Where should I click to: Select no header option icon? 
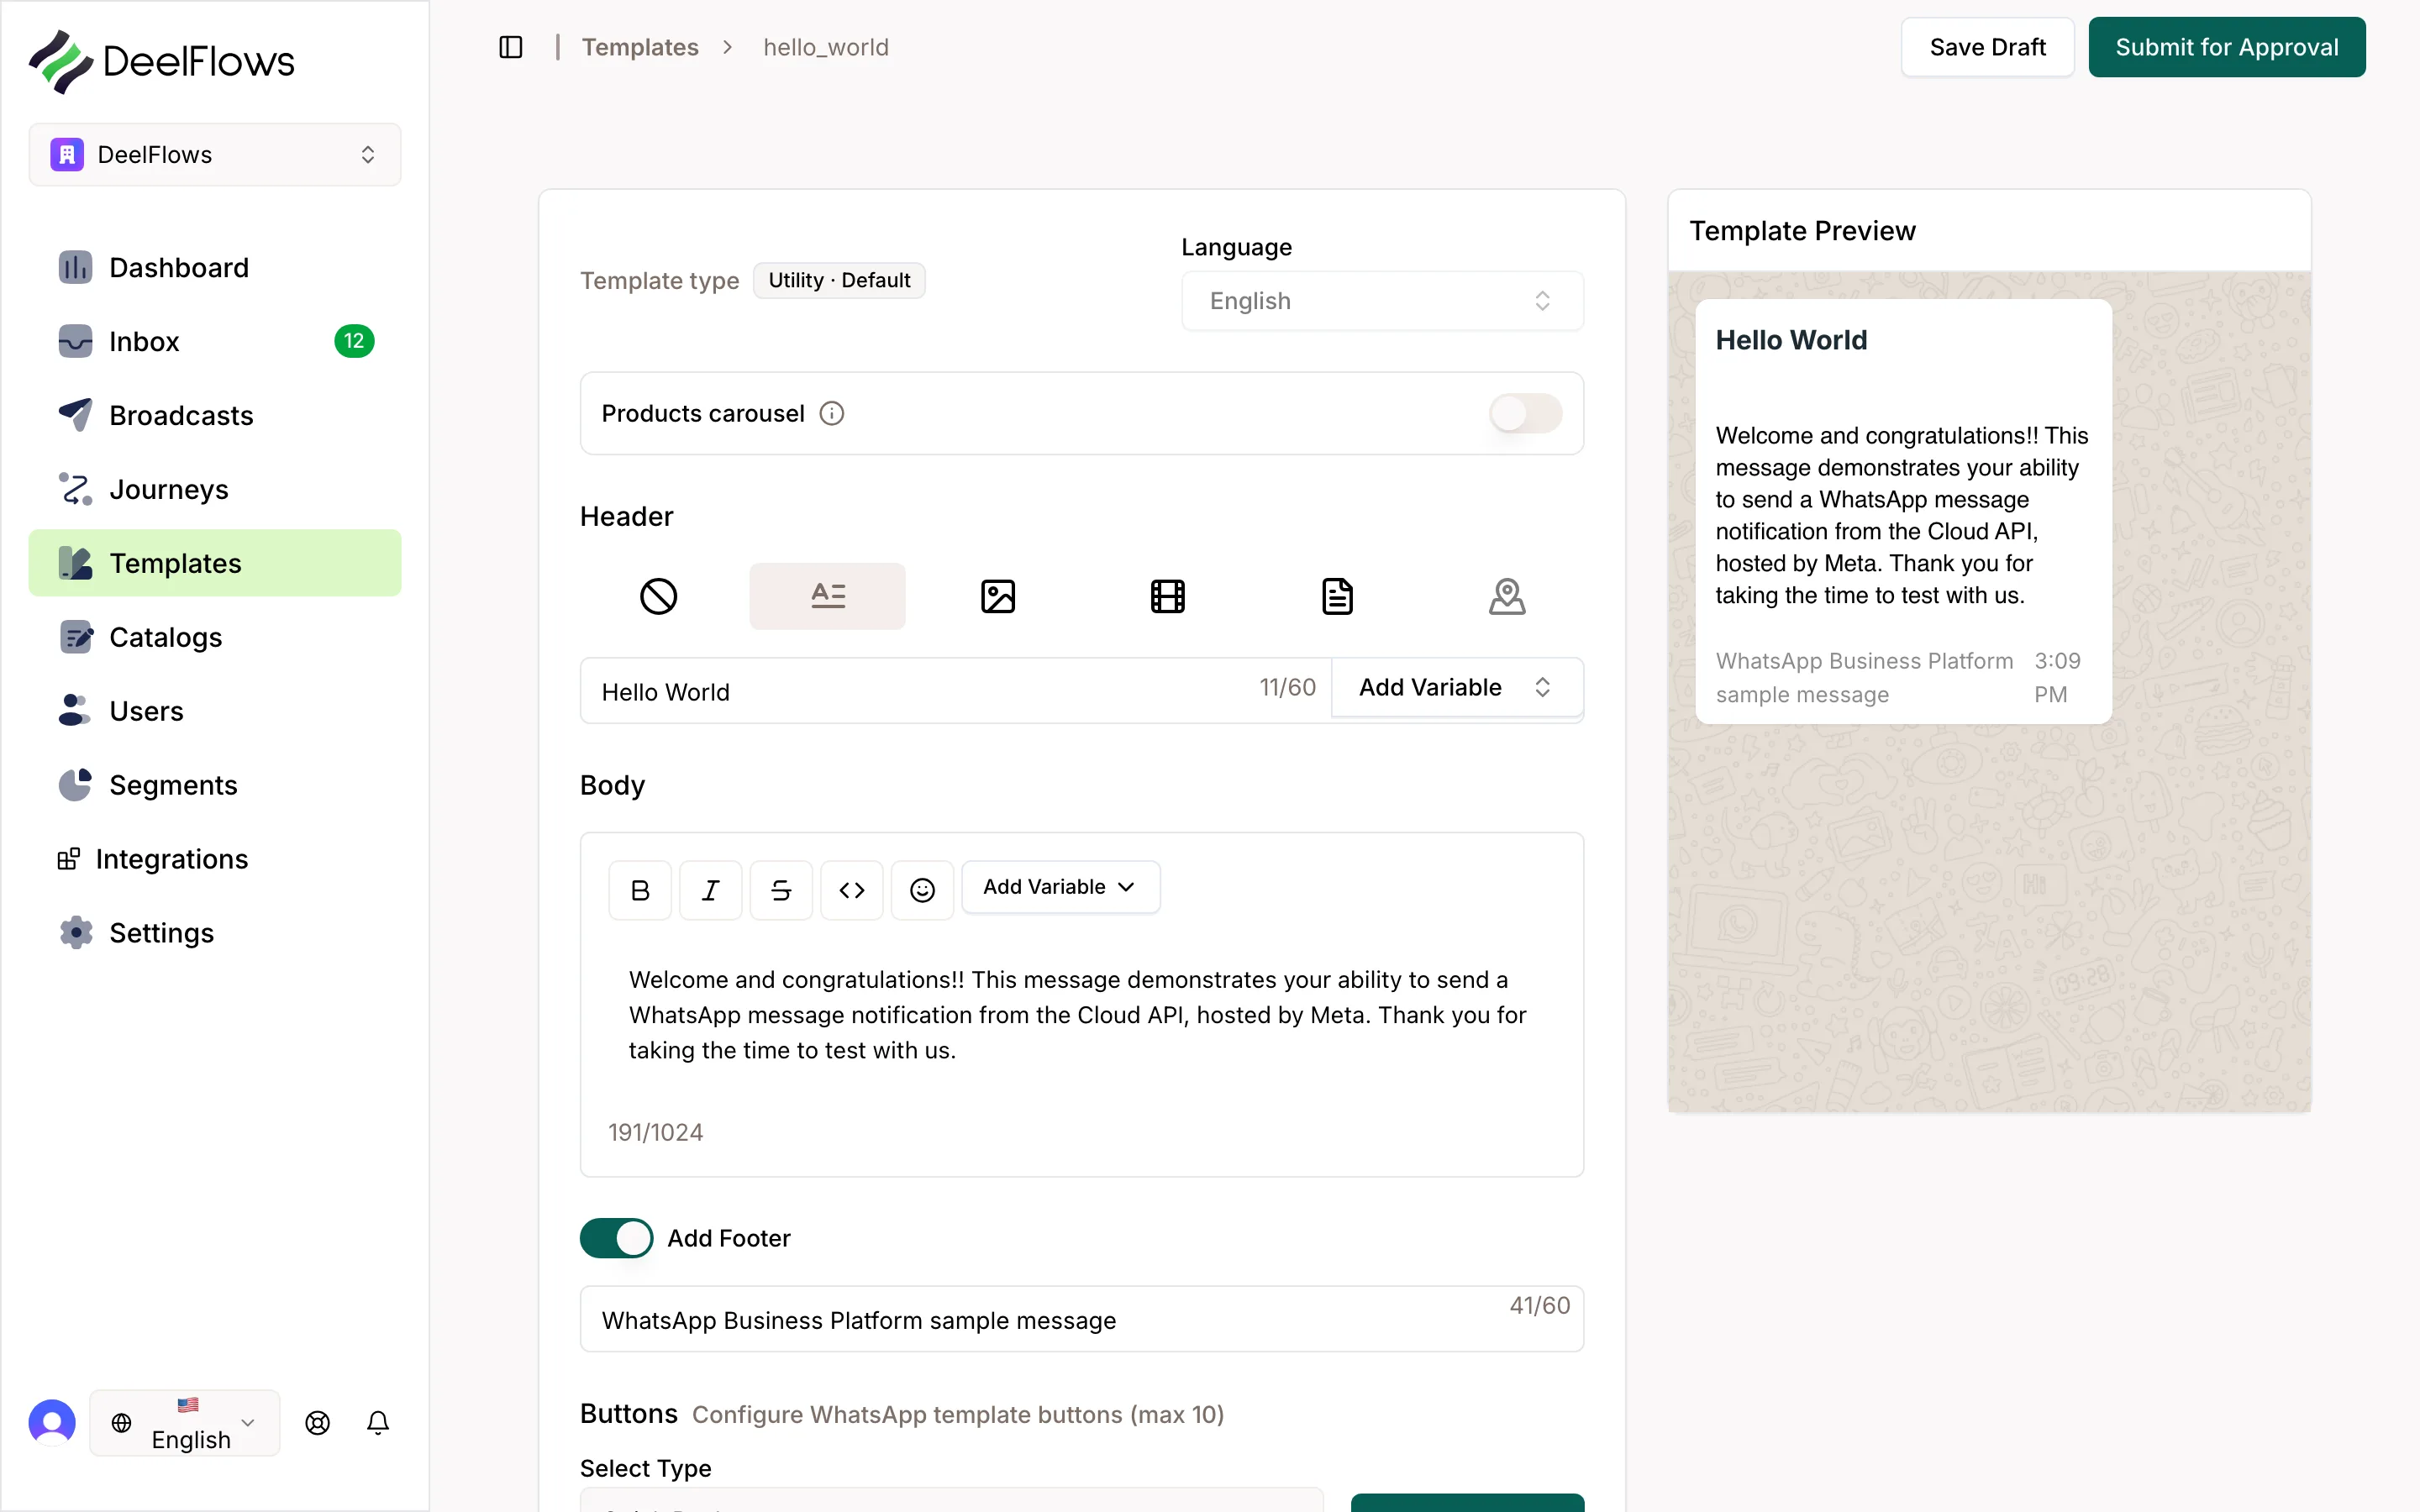coord(658,596)
